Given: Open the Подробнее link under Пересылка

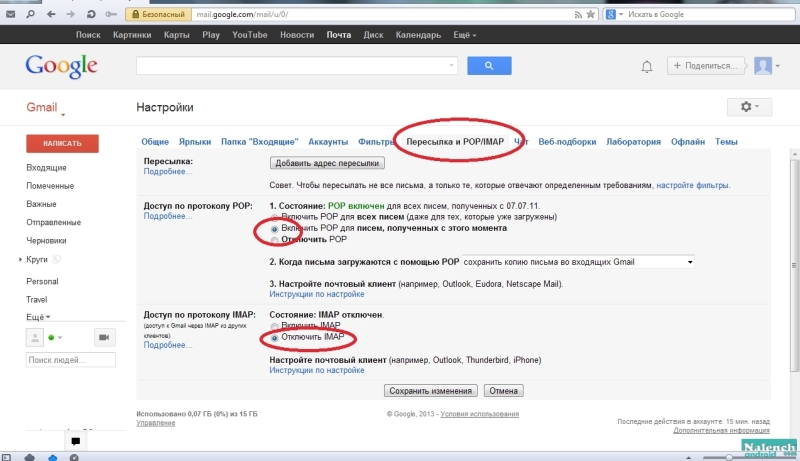Looking at the screenshot, I should (168, 171).
